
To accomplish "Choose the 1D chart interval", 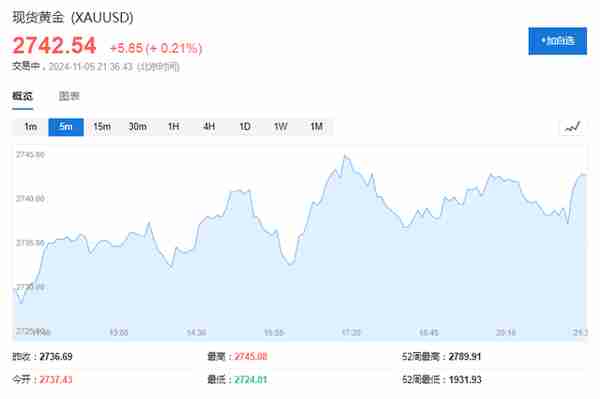I will pyautogui.click(x=245, y=127).
